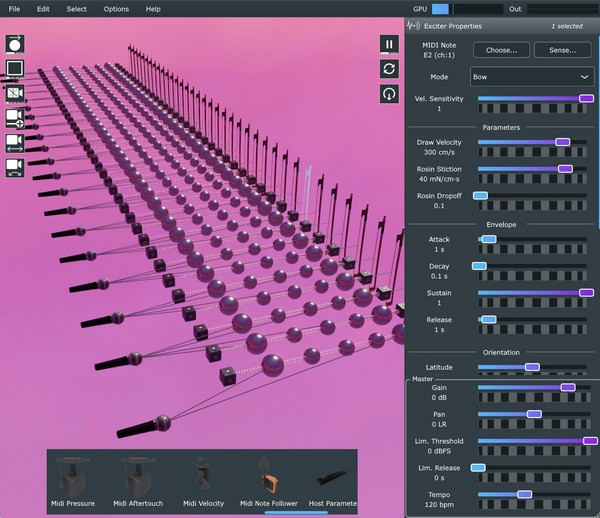This screenshot has width=600, height=518.
Task: Click the Draw Velocity slider handle
Action: click(x=562, y=143)
